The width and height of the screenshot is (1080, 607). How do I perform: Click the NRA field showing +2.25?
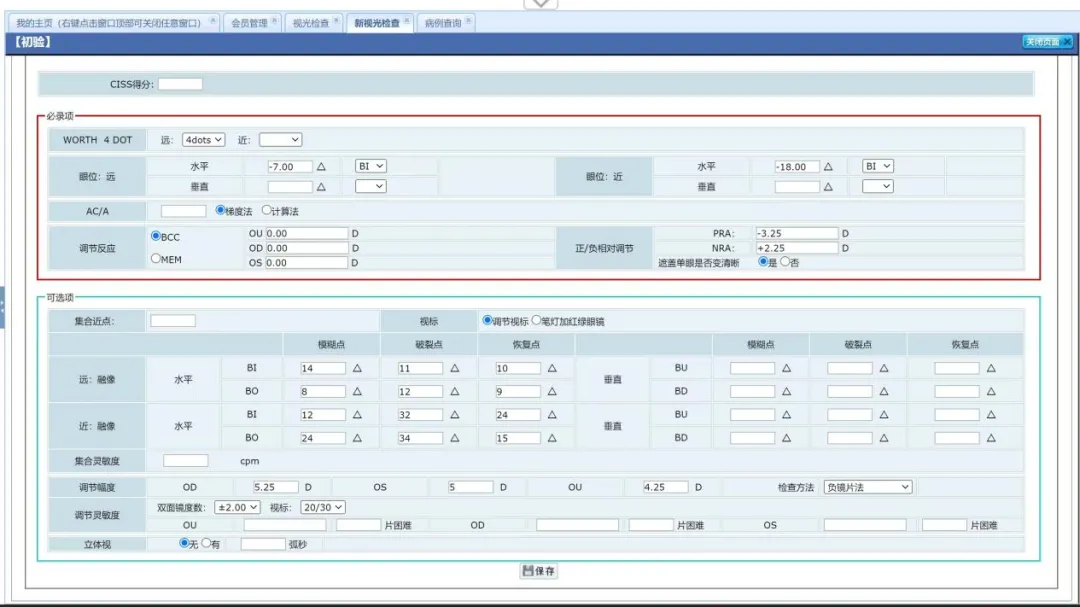[797, 248]
